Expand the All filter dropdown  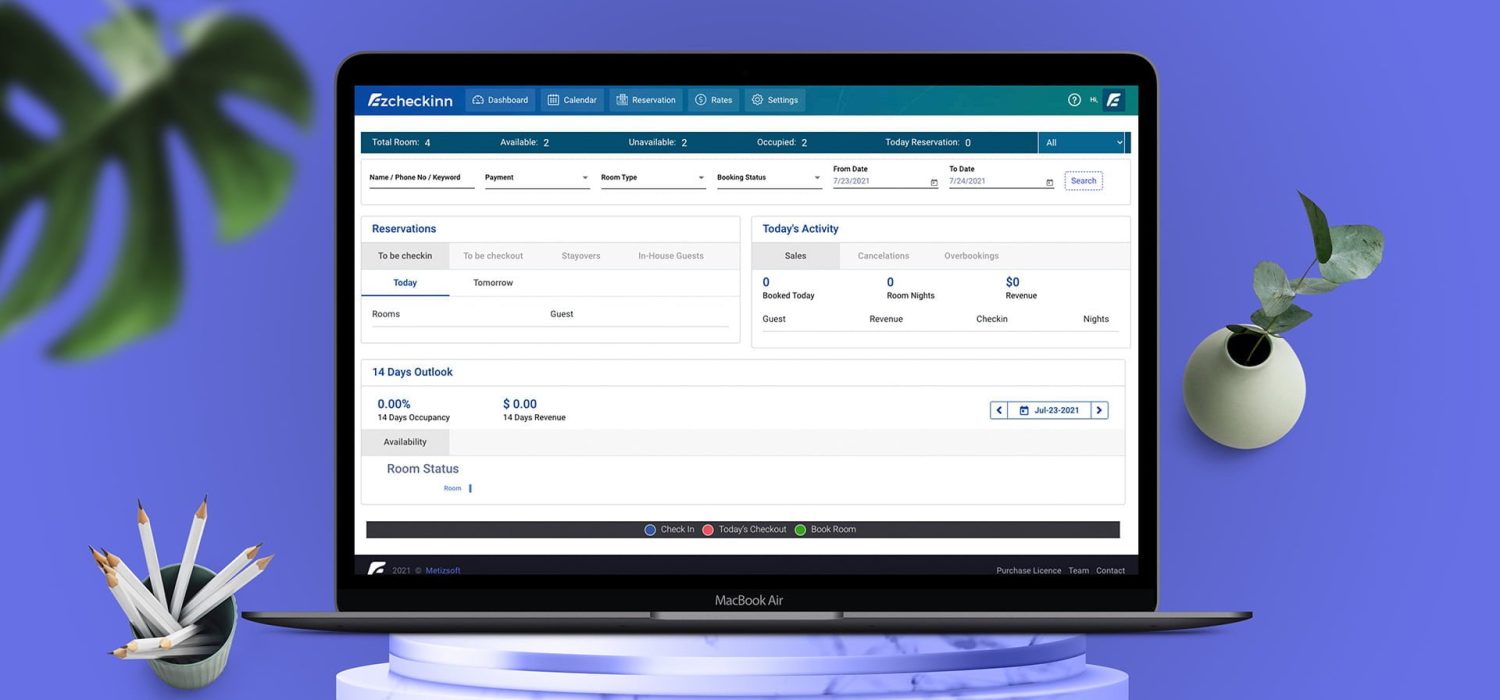pyautogui.click(x=1084, y=143)
